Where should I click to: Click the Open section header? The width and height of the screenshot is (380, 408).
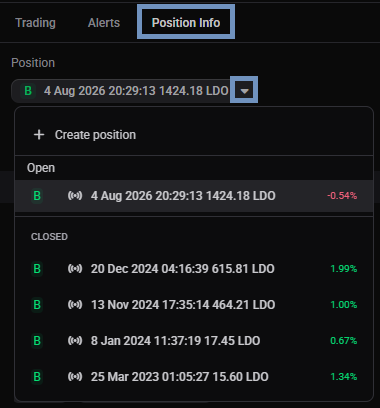[x=41, y=168]
